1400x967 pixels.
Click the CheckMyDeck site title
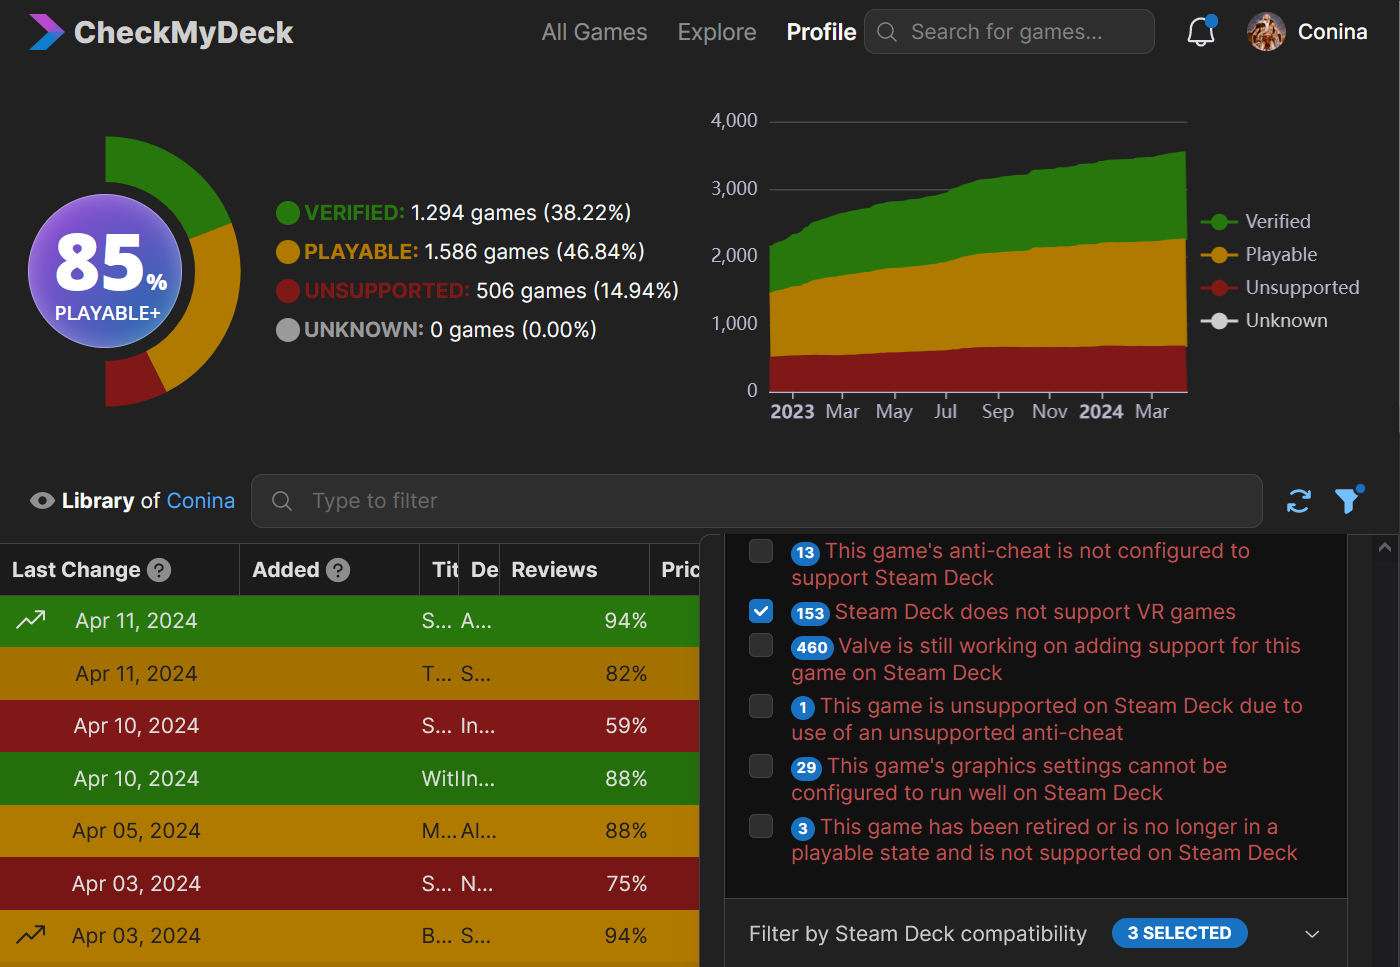coord(183,33)
